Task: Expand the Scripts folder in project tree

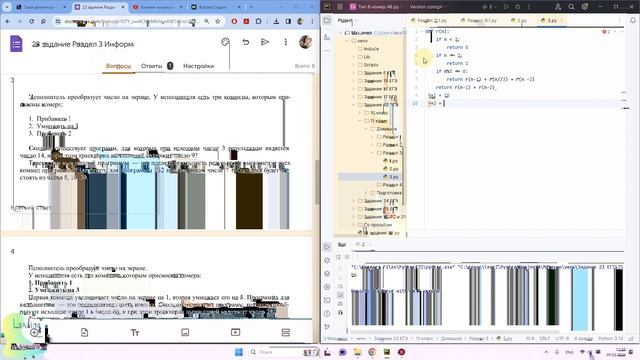Action: tap(353, 64)
